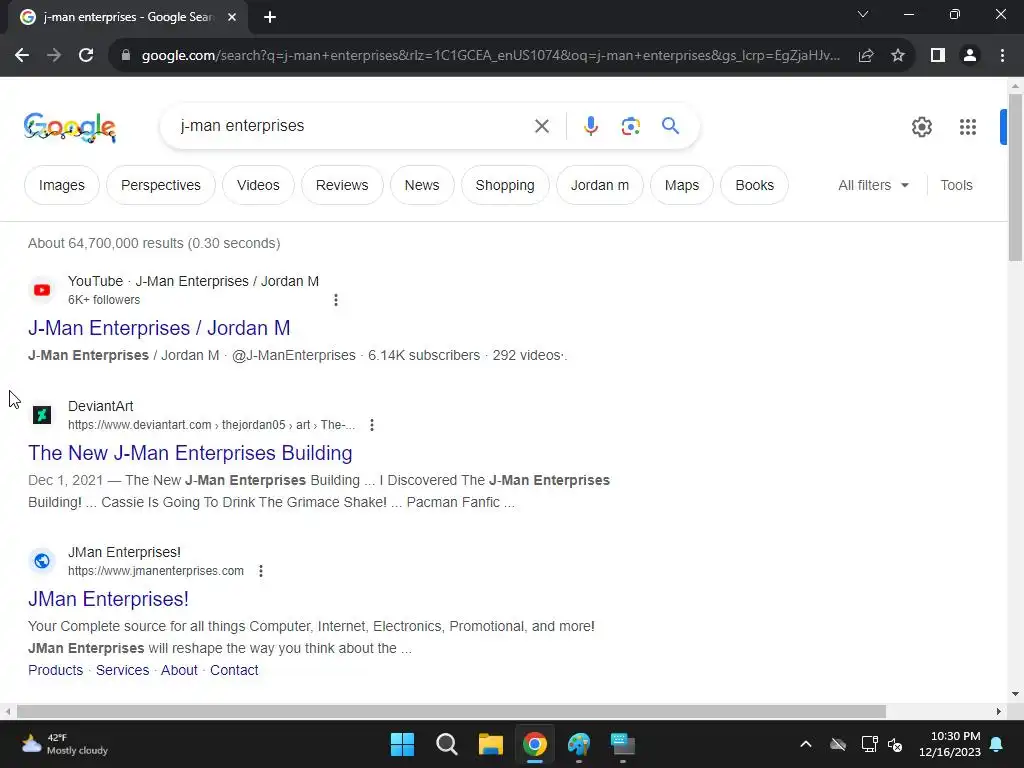Filter results by Images
This screenshot has width=1024, height=768.
click(61, 185)
